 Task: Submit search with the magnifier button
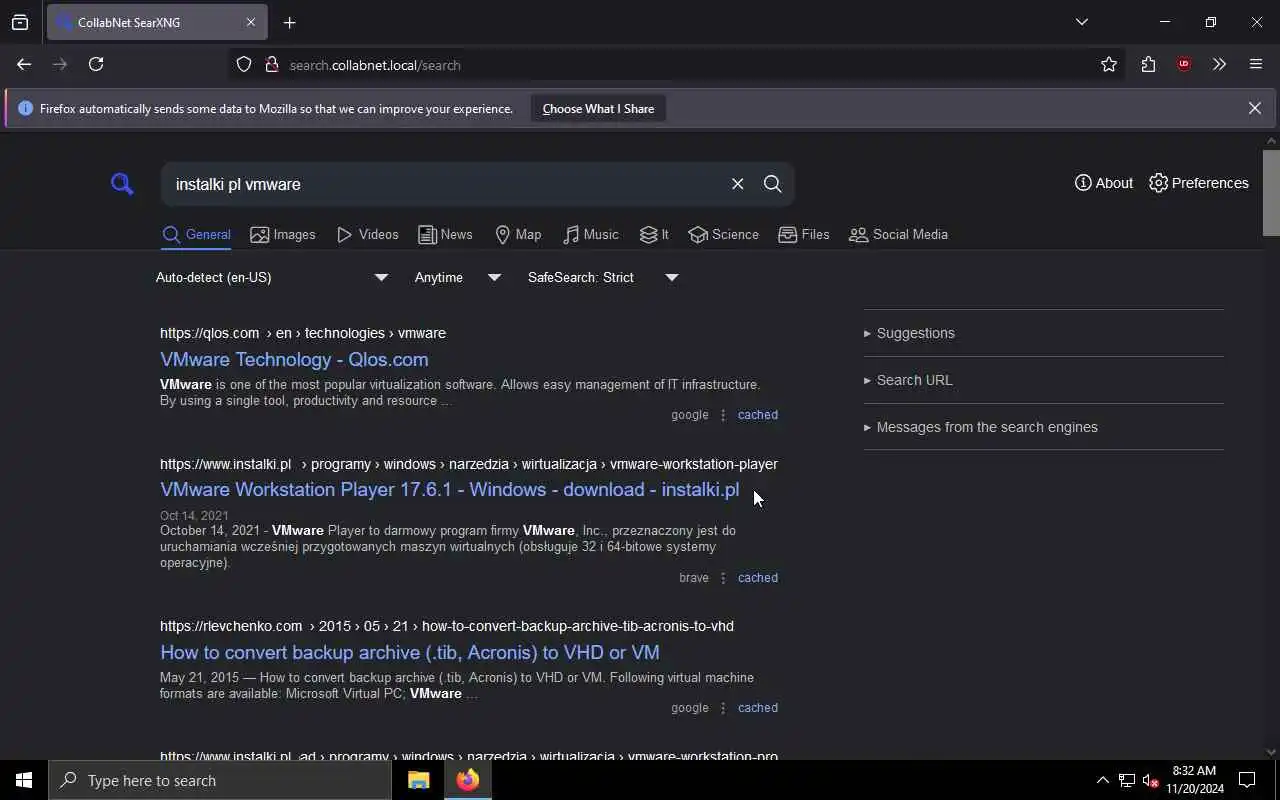click(772, 184)
